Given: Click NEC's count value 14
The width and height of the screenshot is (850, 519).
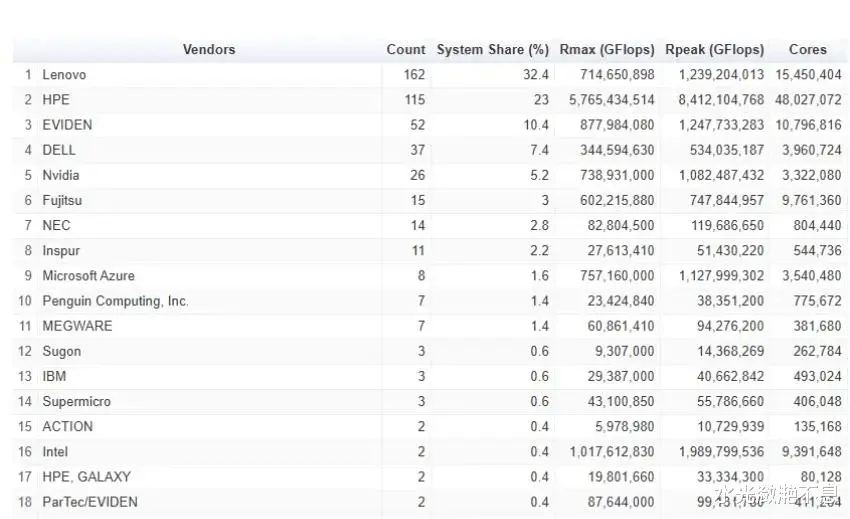Looking at the screenshot, I should (x=418, y=226).
